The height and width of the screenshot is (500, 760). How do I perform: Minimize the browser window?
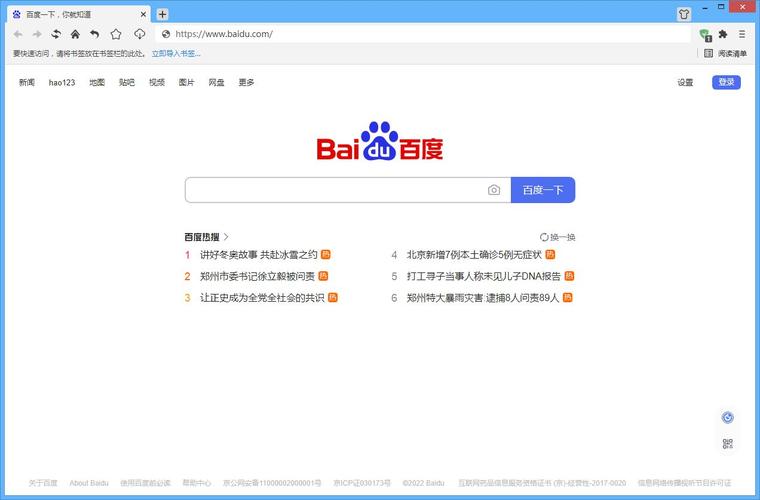(706, 8)
